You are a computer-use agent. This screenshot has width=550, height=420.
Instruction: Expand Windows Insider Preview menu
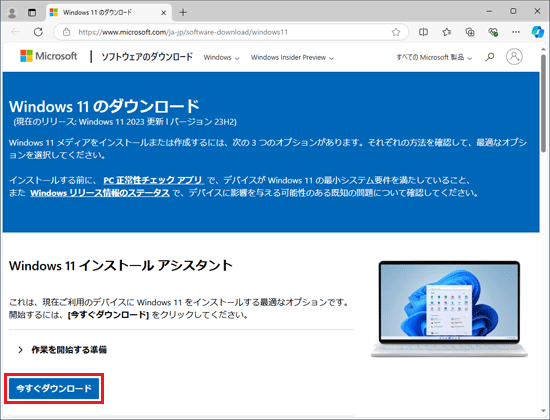pyautogui.click(x=292, y=58)
